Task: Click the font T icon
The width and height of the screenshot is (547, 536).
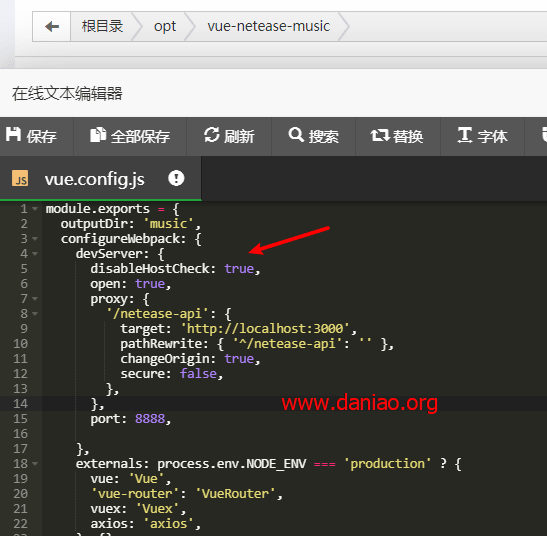Action: coord(465,135)
